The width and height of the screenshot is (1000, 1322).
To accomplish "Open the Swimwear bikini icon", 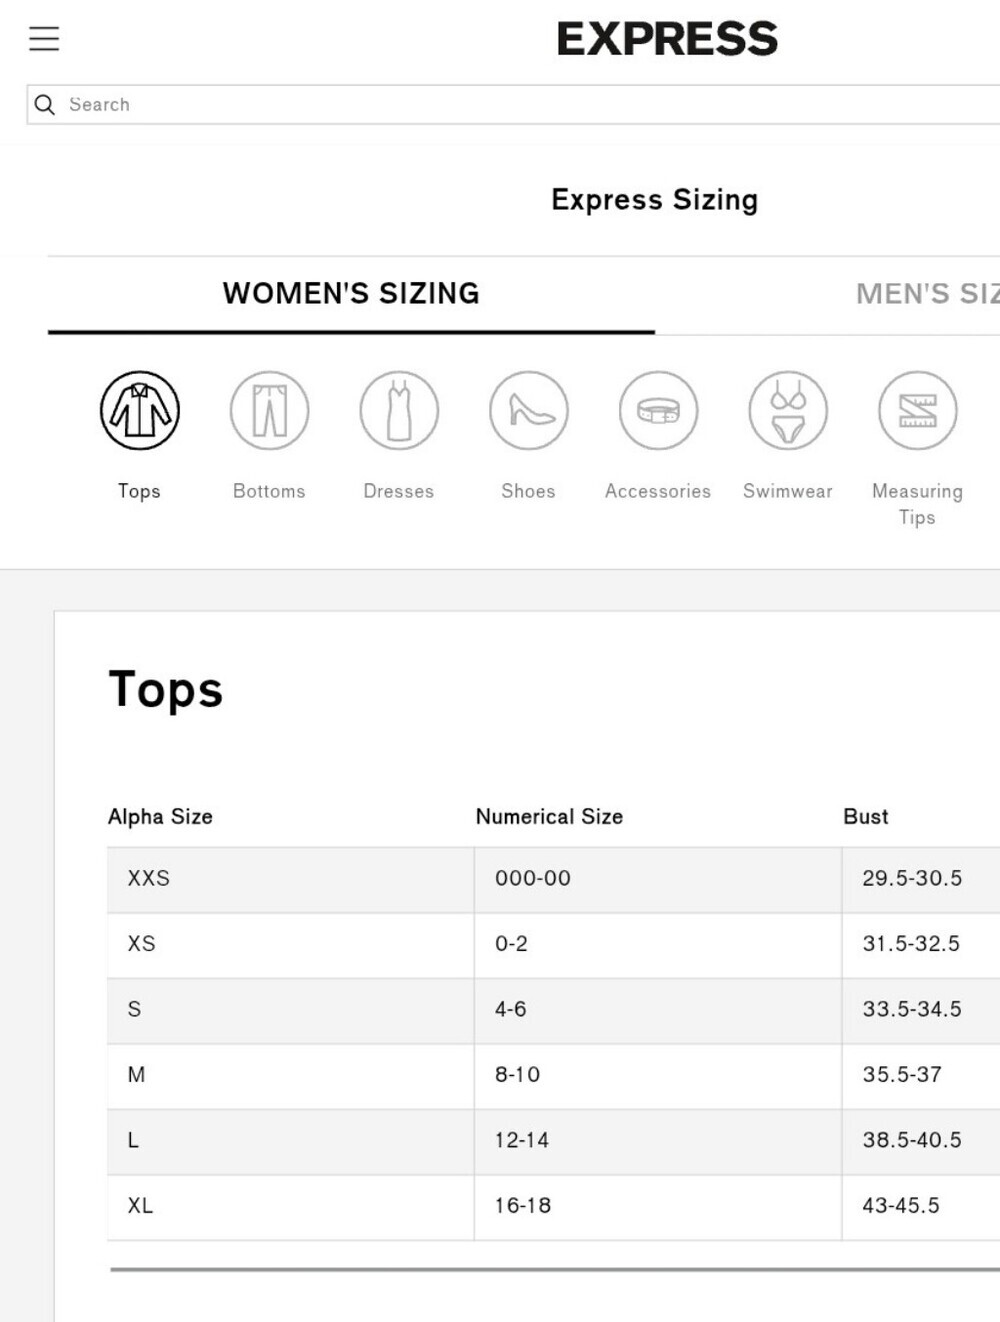I will (788, 410).
